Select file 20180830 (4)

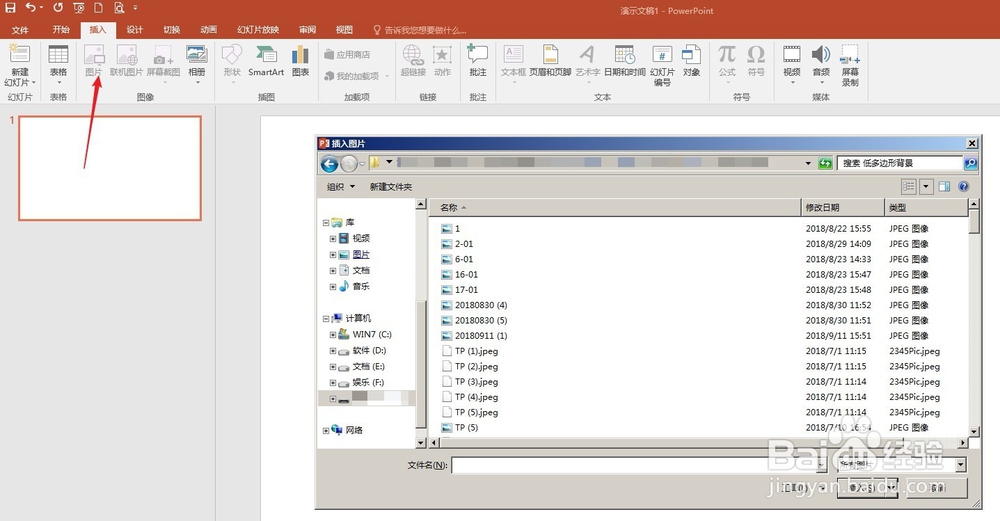pyautogui.click(x=481, y=305)
